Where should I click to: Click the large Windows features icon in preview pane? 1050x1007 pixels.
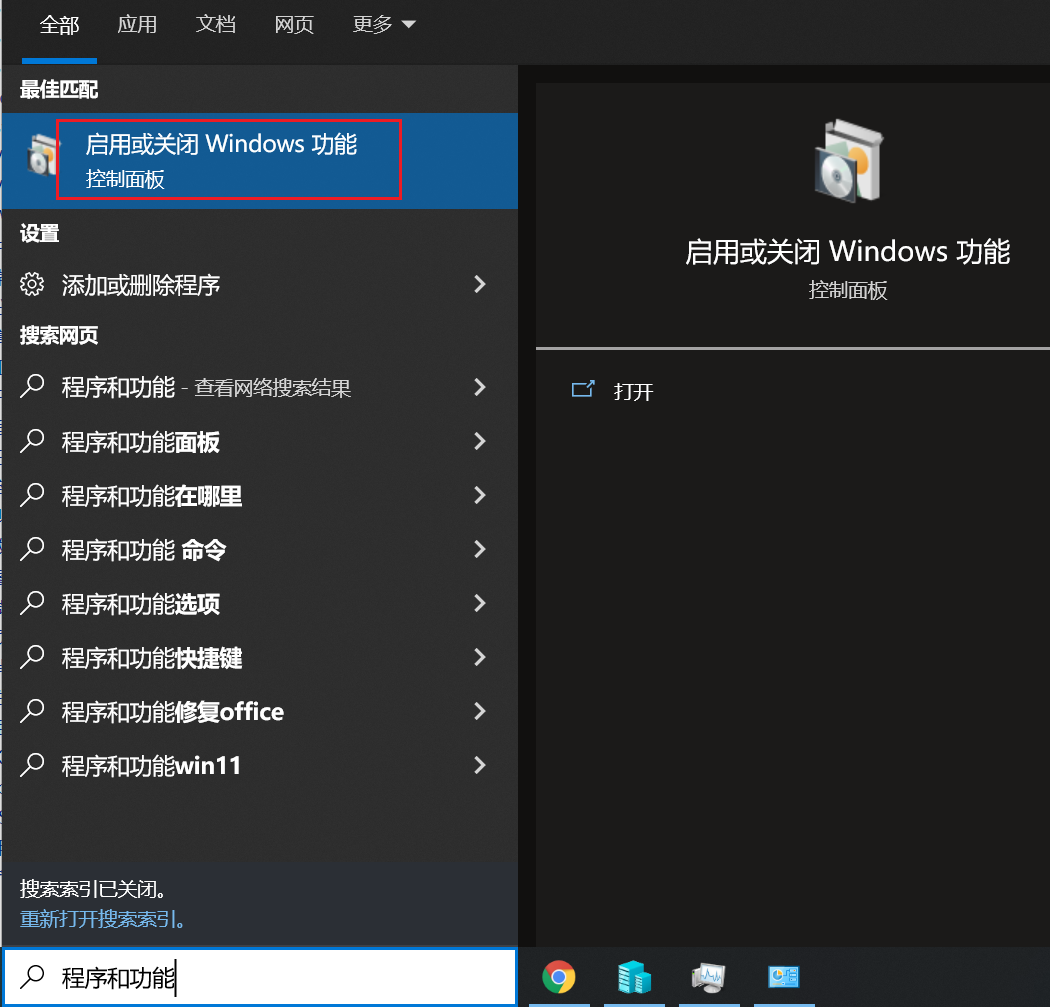[848, 161]
